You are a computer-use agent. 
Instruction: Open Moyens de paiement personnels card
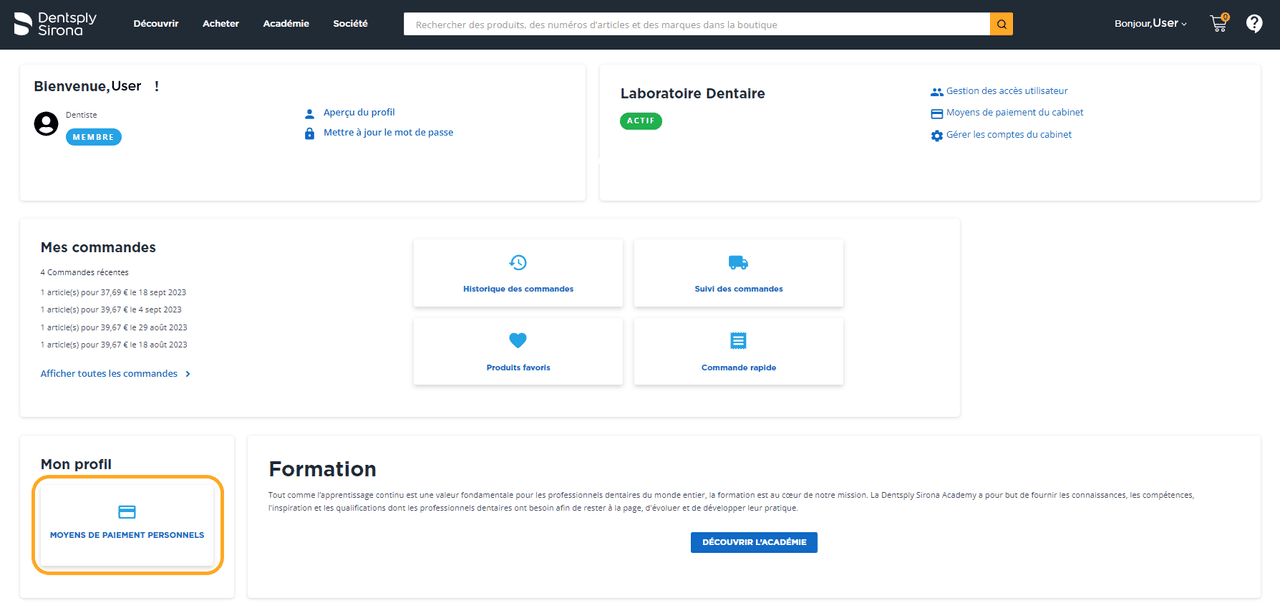click(127, 524)
